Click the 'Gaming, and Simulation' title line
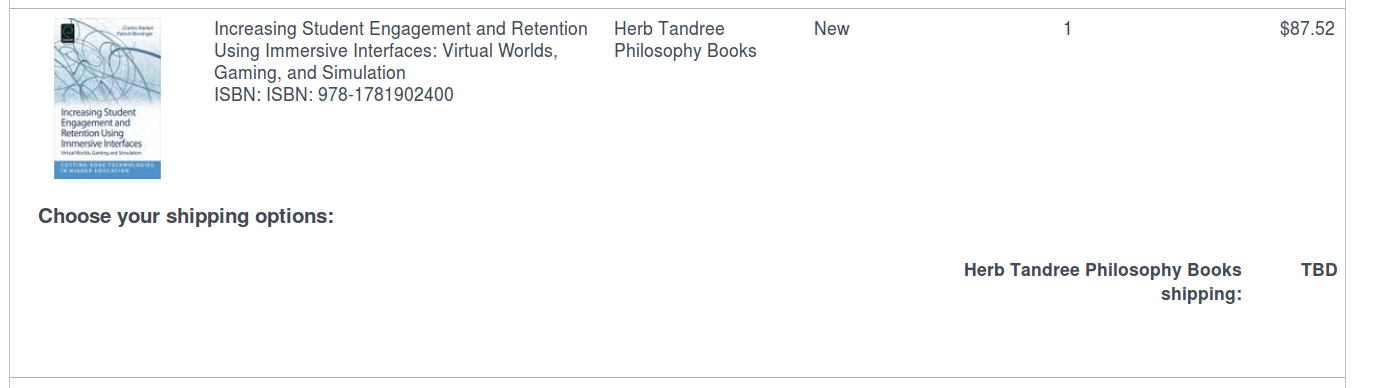1388x388 pixels. click(310, 73)
